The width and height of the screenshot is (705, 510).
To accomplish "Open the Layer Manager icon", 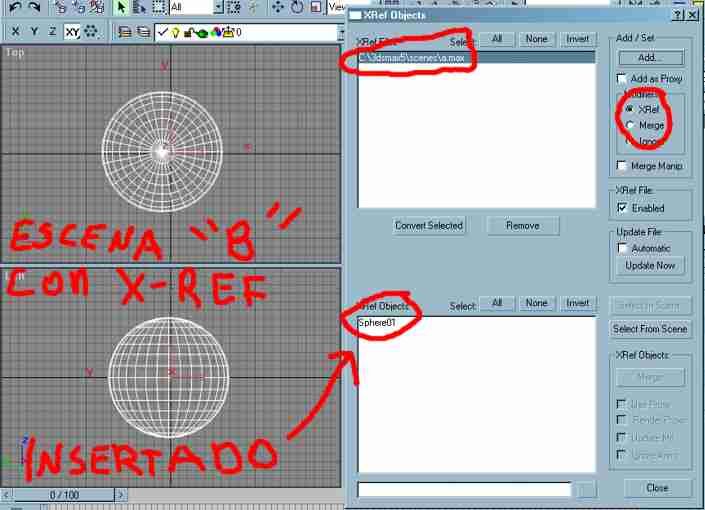I will point(125,31).
